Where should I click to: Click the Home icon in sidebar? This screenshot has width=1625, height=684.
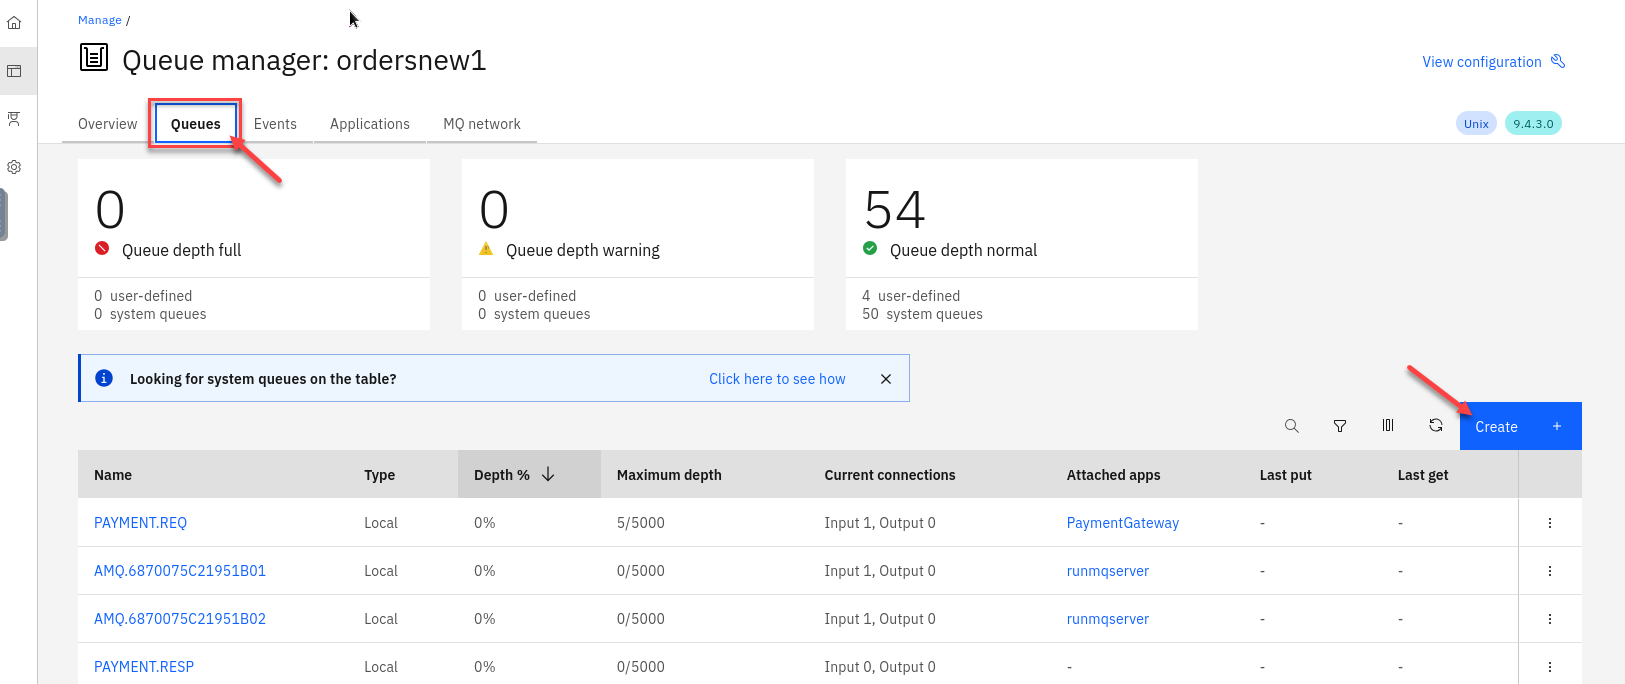click(x=14, y=22)
